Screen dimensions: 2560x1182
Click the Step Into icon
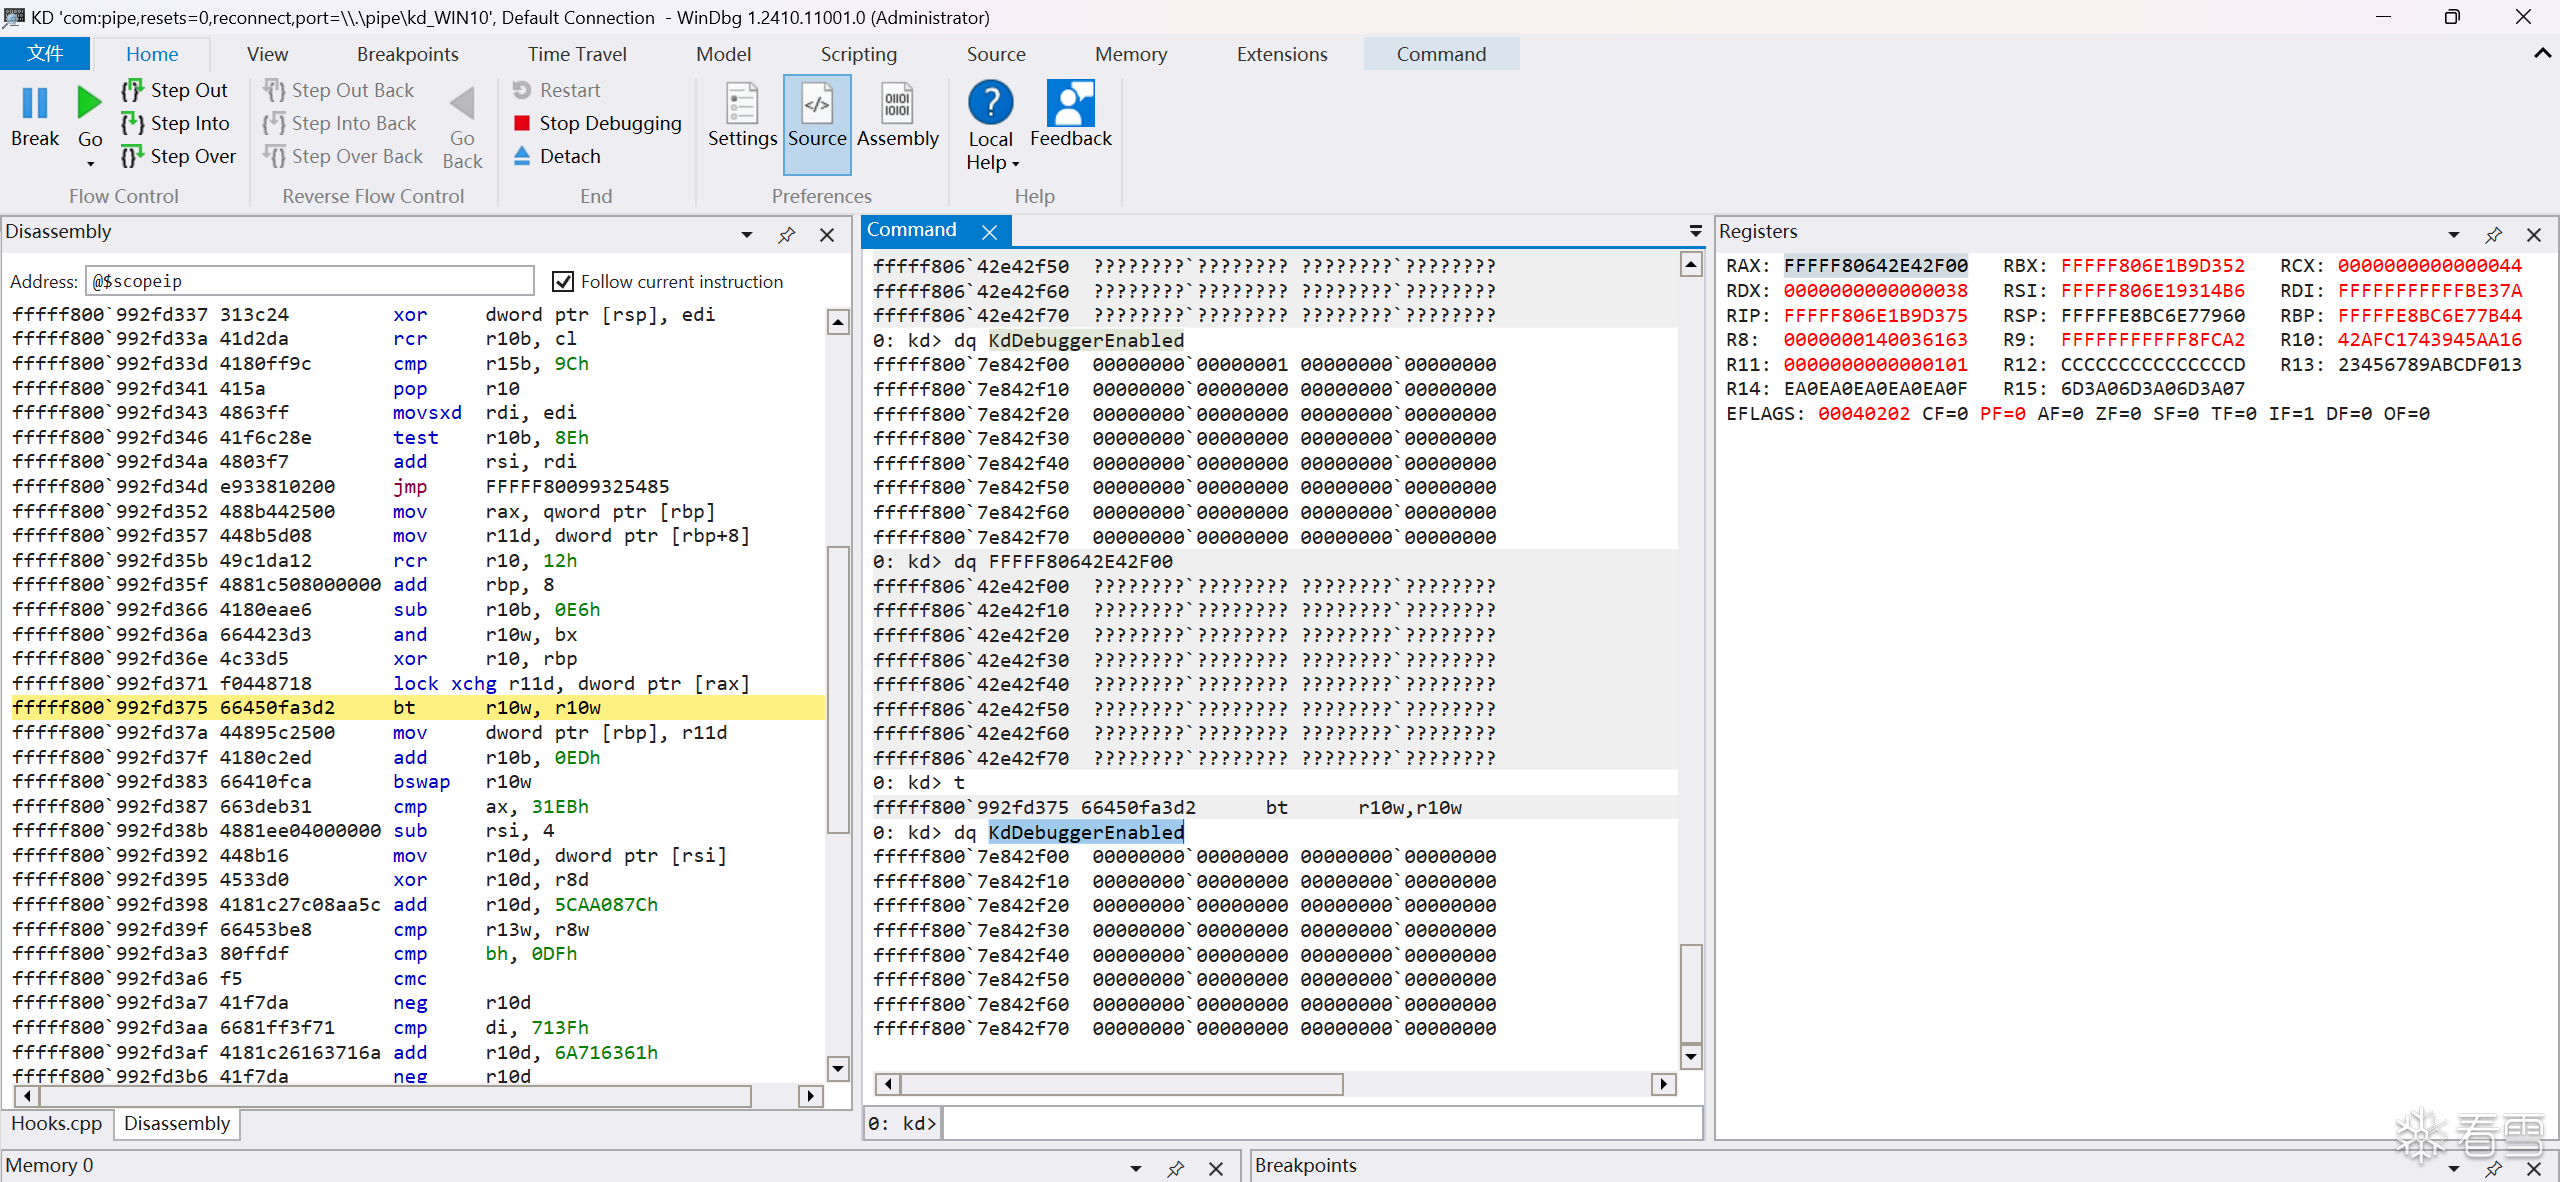click(132, 123)
